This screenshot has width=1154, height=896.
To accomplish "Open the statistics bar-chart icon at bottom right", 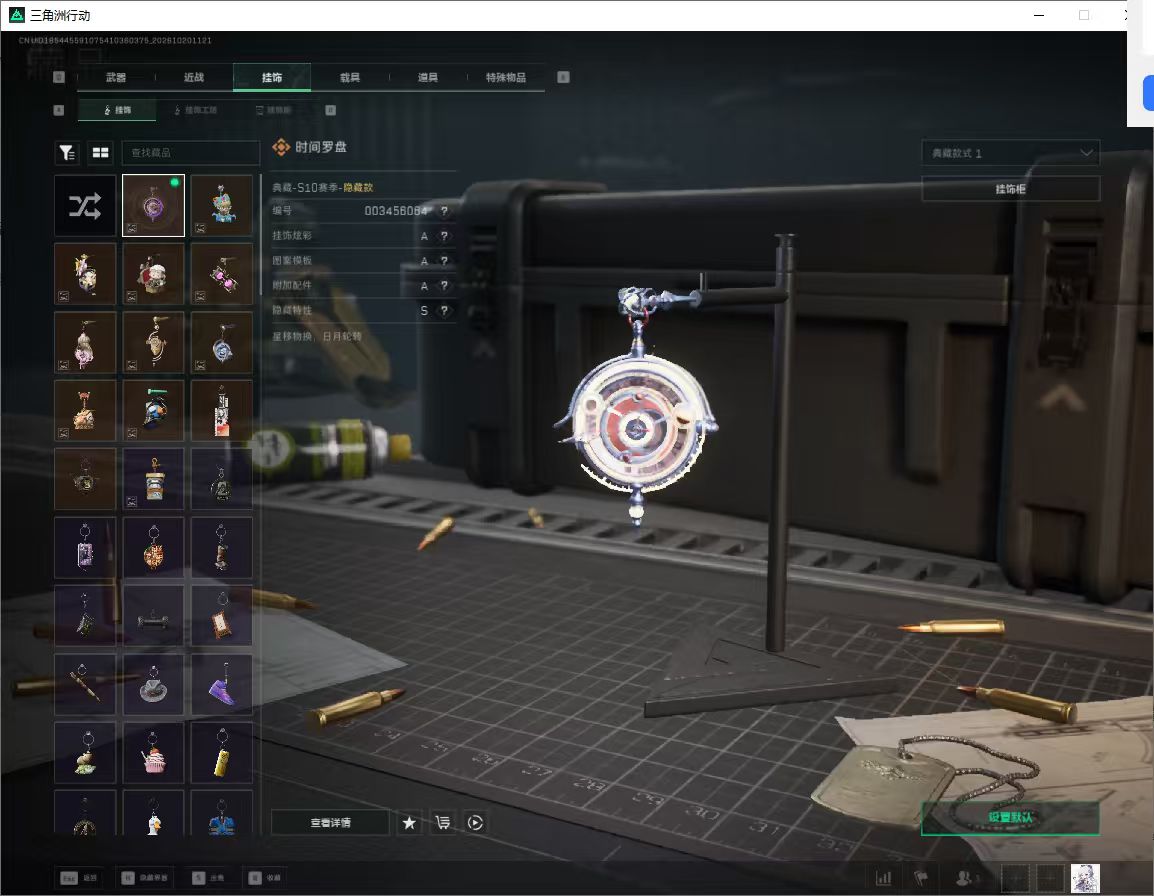I will [x=883, y=878].
